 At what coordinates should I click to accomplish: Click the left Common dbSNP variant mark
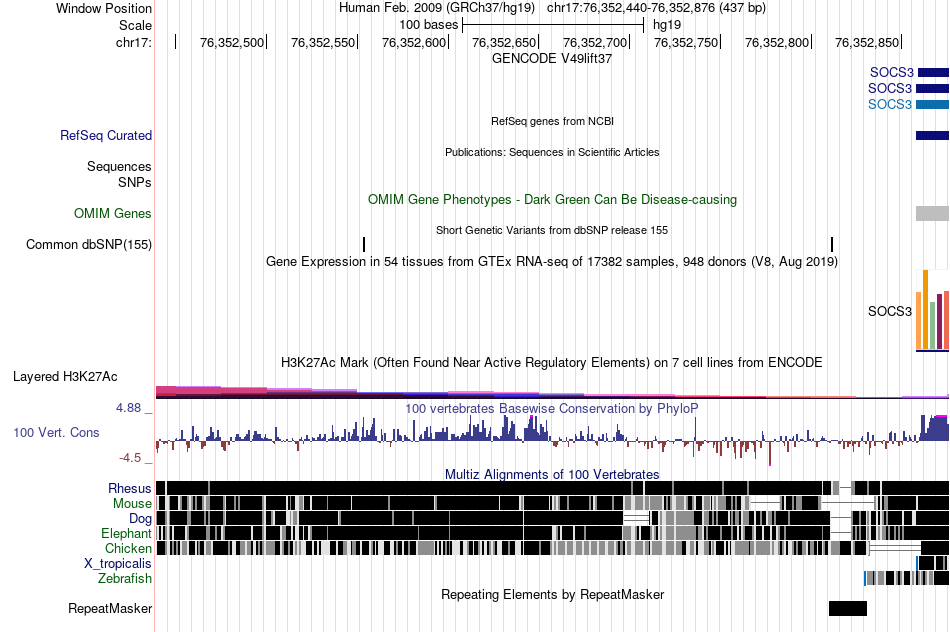pyautogui.click(x=364, y=244)
